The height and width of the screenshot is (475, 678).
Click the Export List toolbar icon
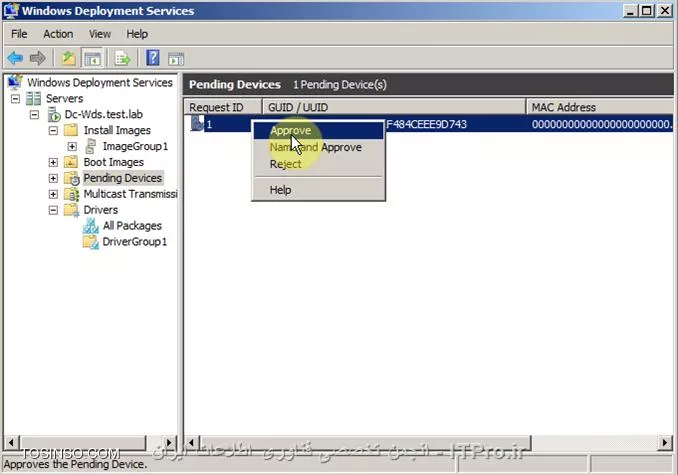[122, 58]
